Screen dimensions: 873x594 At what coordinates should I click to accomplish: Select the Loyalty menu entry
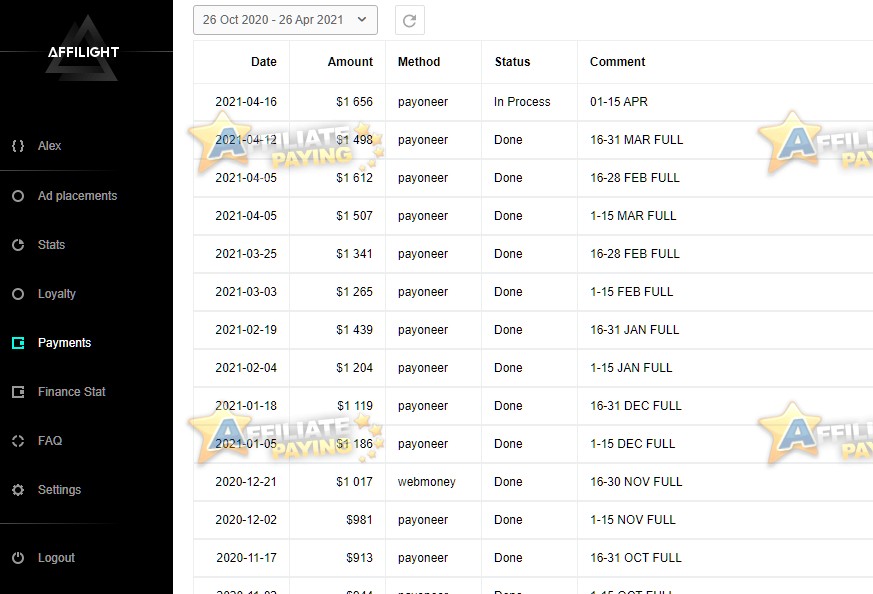[x=57, y=294]
